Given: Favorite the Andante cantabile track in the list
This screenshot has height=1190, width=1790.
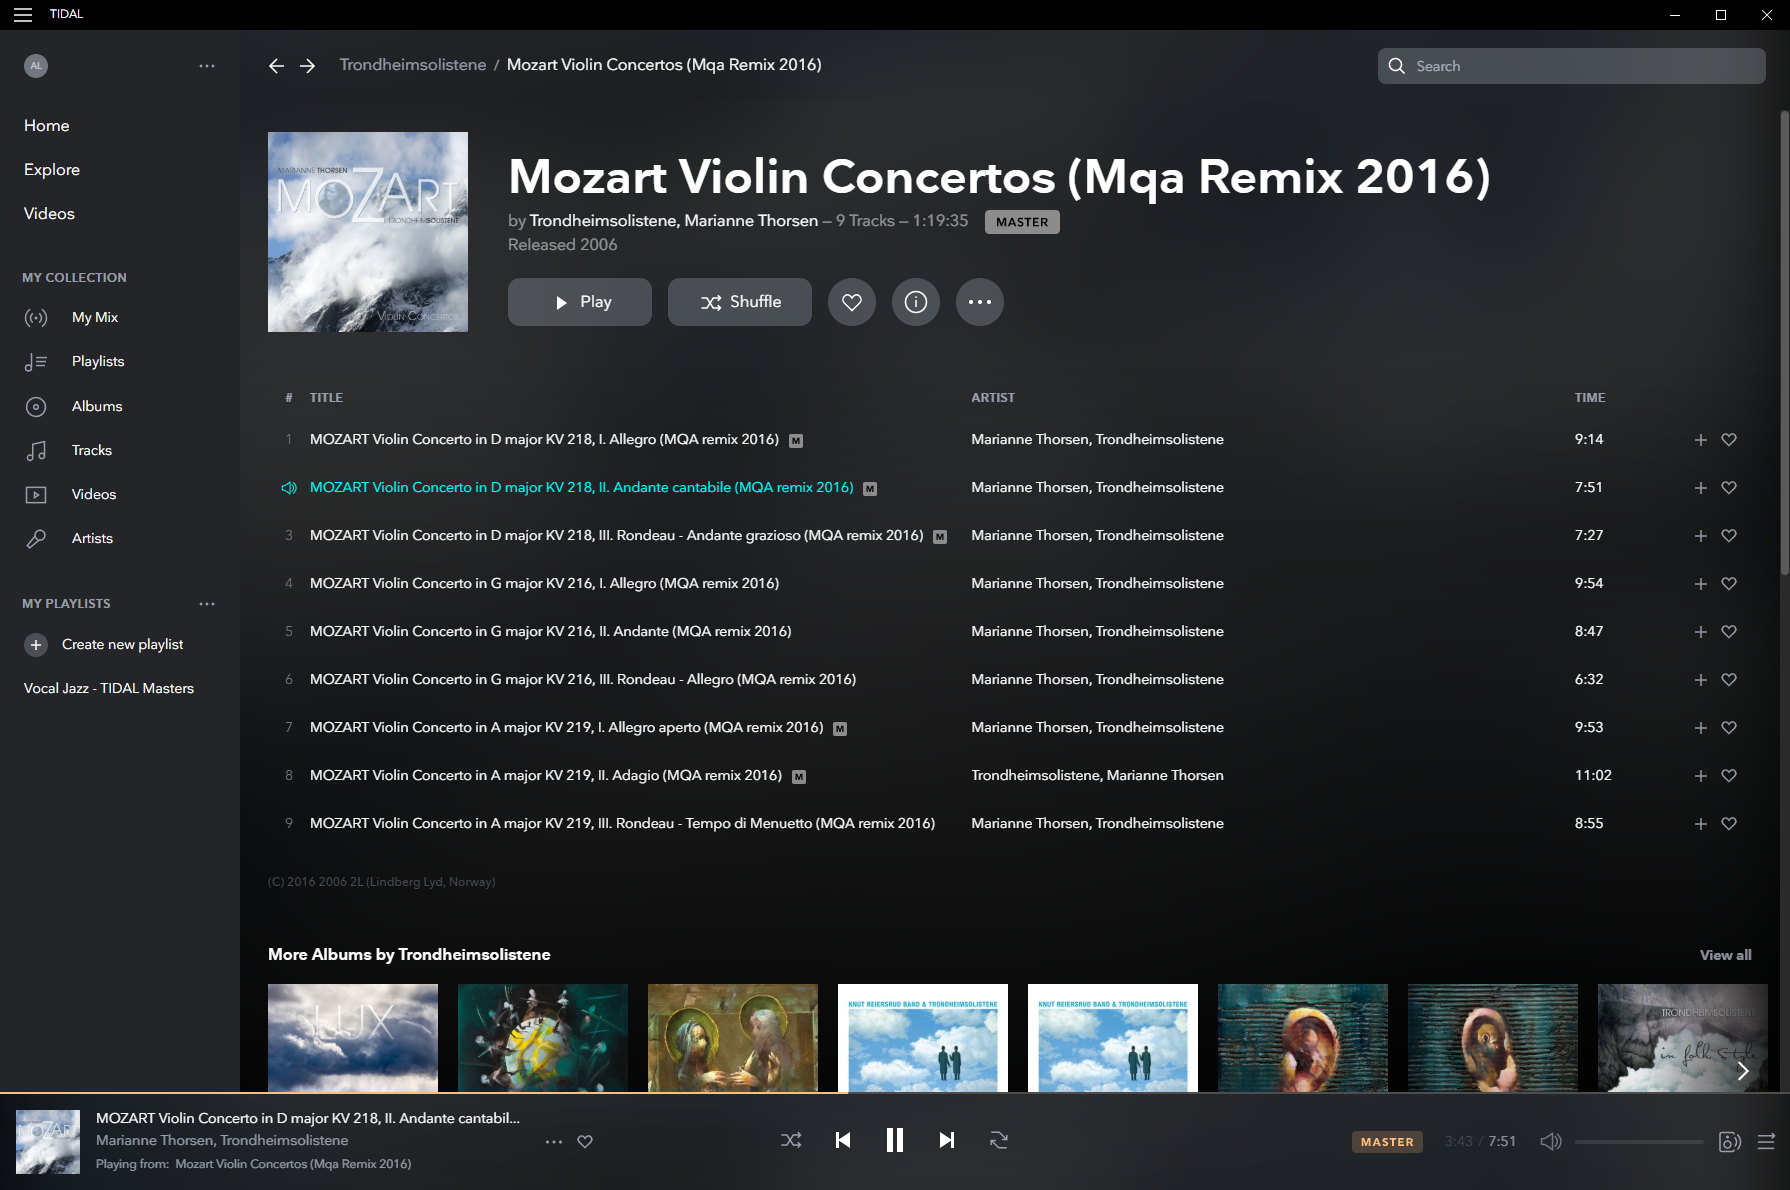Looking at the screenshot, I should coord(1729,488).
